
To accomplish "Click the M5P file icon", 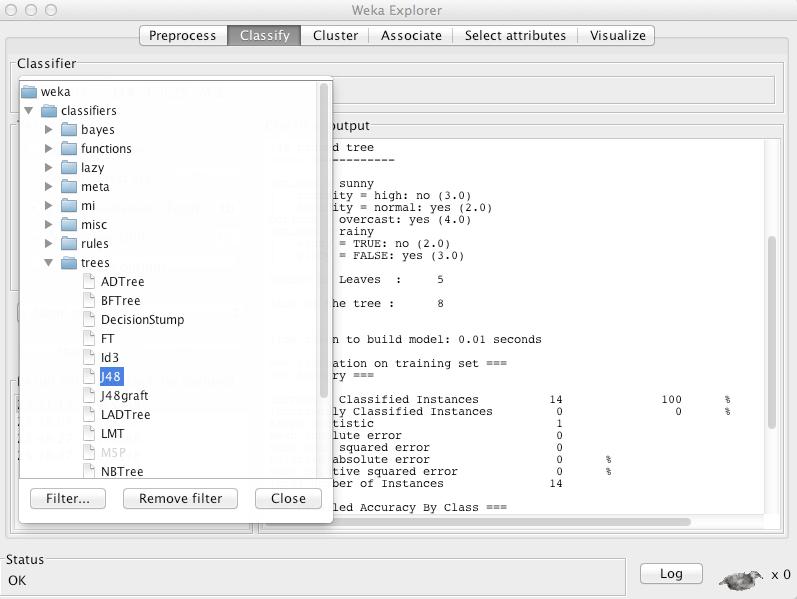I will coord(89,452).
